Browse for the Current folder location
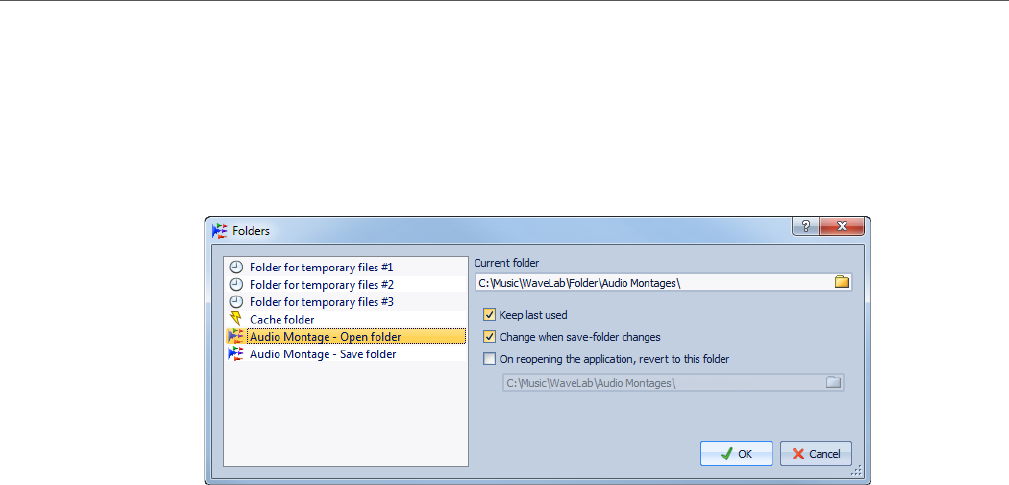Image resolution: width=1009 pixels, height=485 pixels. pos(842,283)
